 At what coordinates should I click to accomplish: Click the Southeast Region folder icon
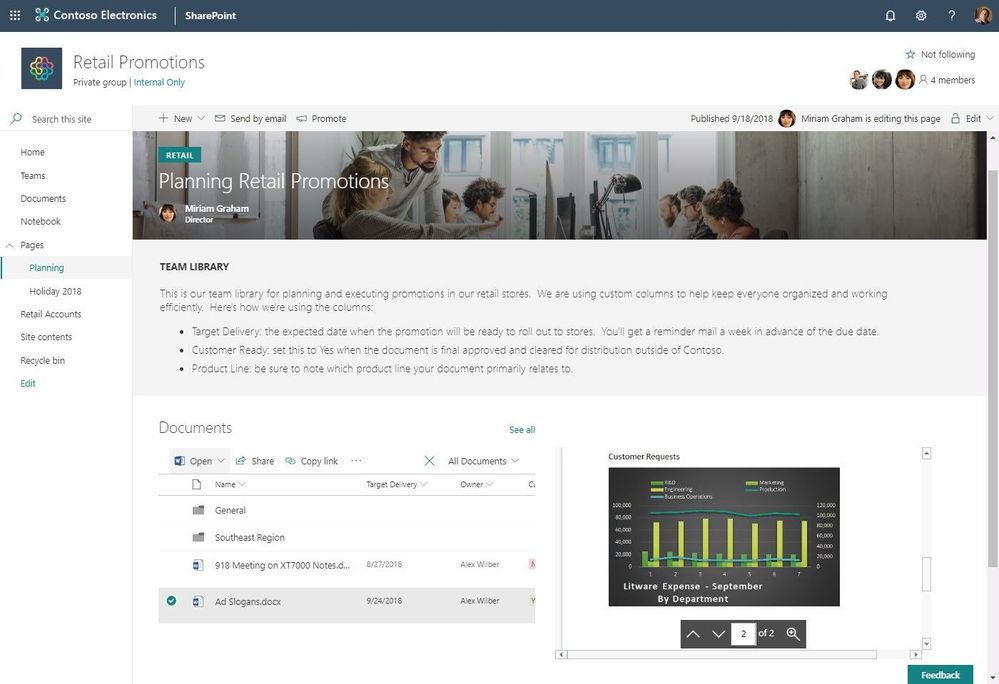click(x=198, y=538)
